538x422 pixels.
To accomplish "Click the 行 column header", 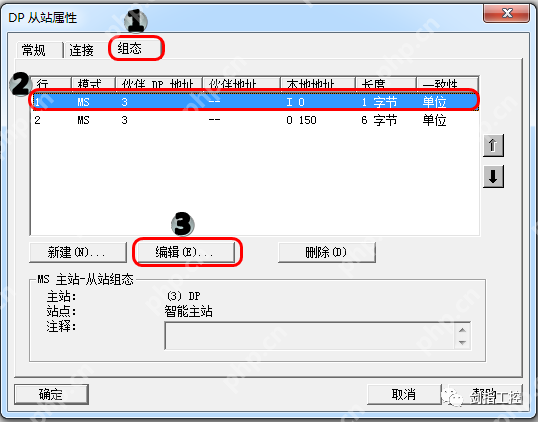I will 51,84.
